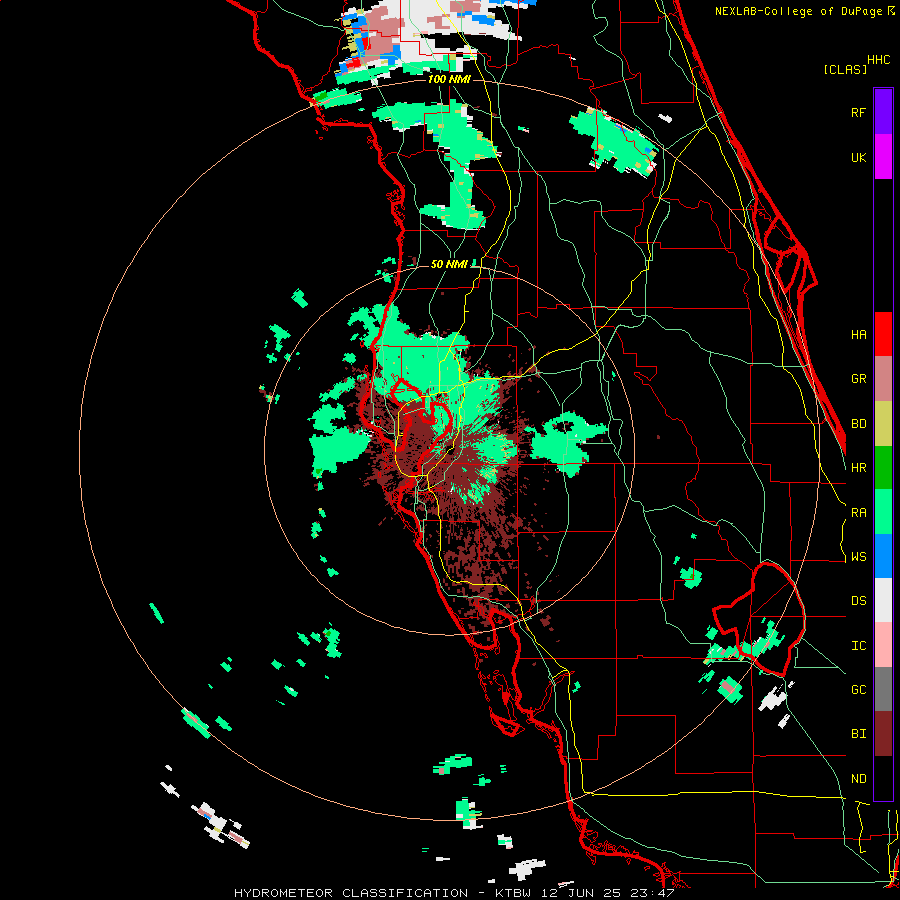Click the BI label in the legend

[858, 734]
